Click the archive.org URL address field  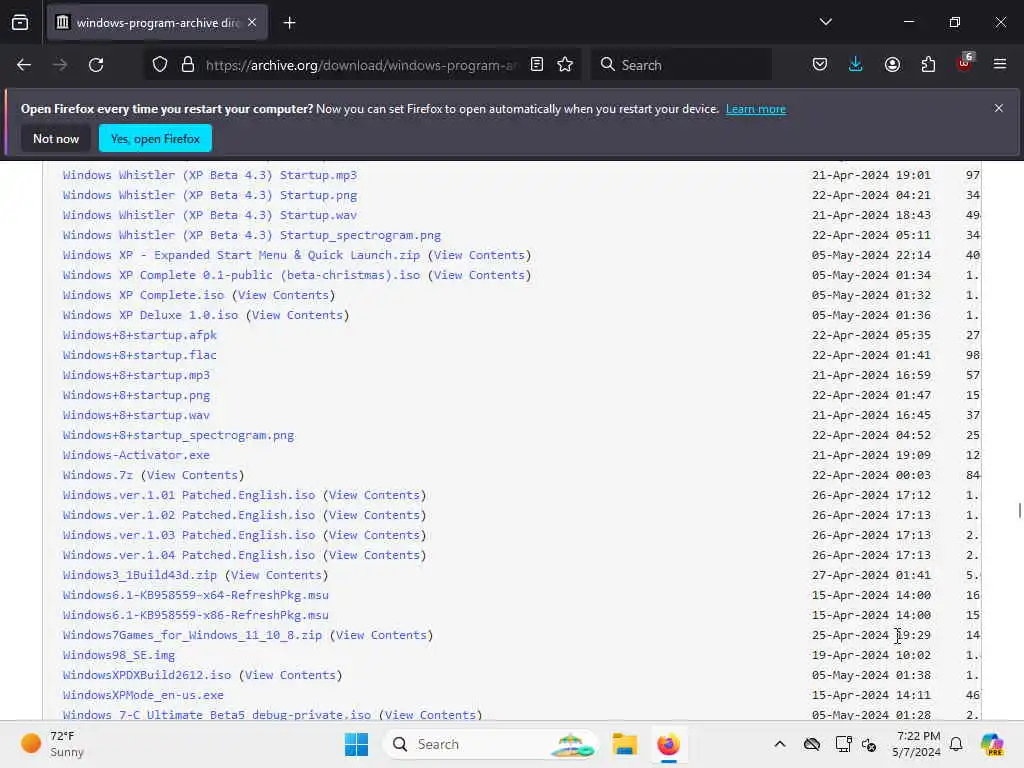[x=360, y=65]
